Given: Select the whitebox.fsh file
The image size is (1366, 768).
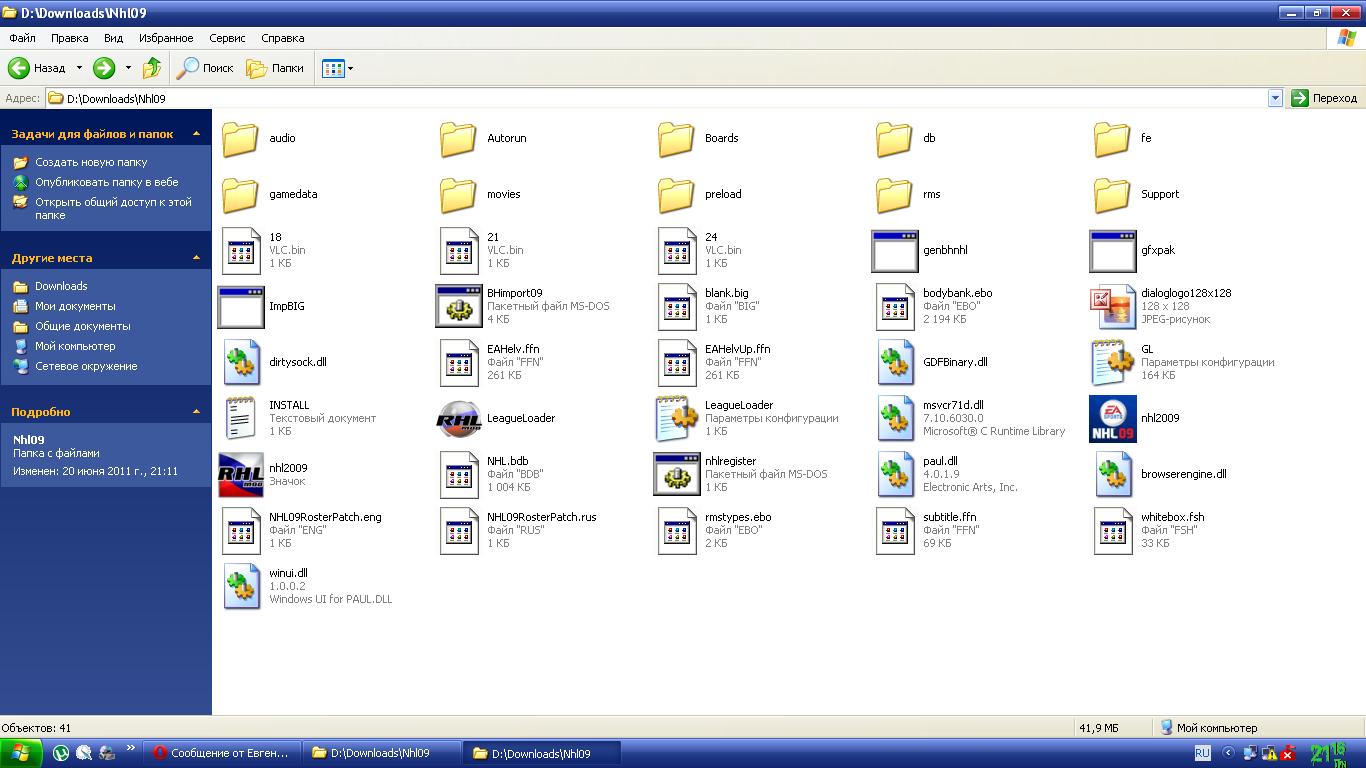Looking at the screenshot, I should click(1112, 530).
